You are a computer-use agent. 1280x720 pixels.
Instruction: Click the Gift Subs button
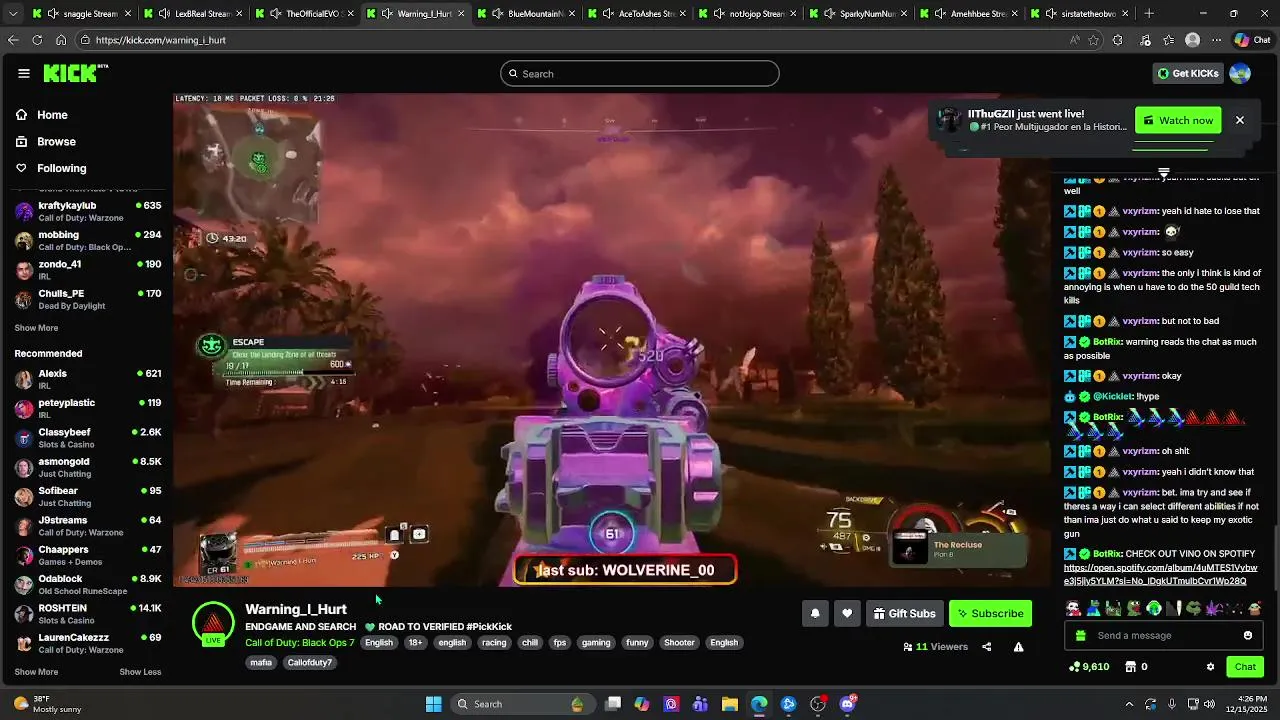904,613
